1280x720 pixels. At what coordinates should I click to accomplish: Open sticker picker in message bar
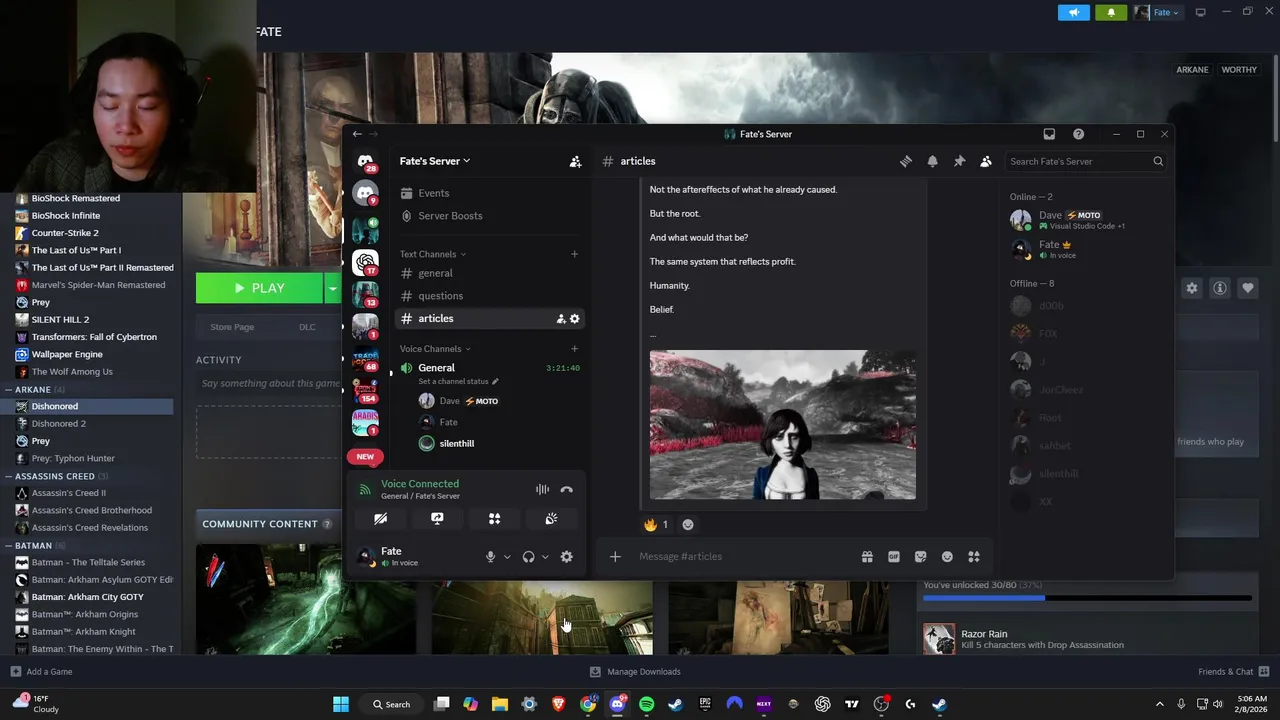click(x=920, y=557)
